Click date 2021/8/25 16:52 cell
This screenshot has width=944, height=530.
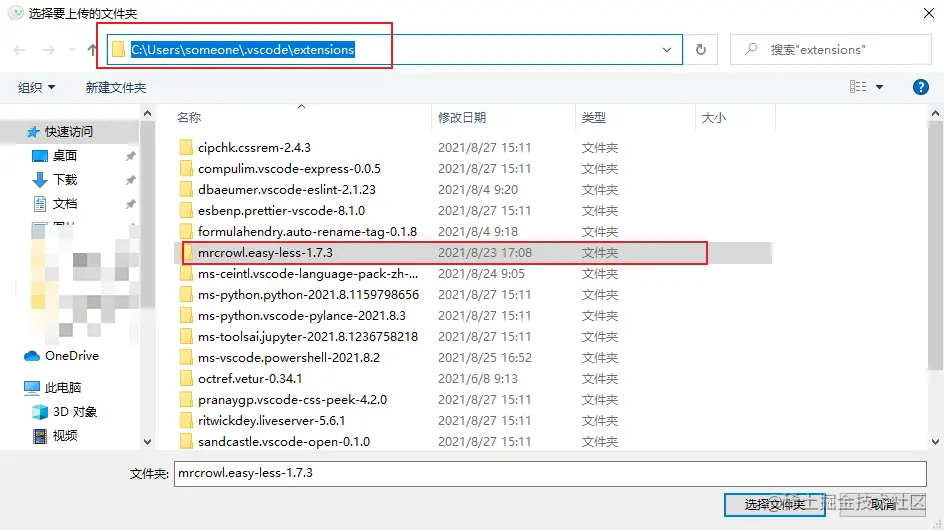(485, 358)
